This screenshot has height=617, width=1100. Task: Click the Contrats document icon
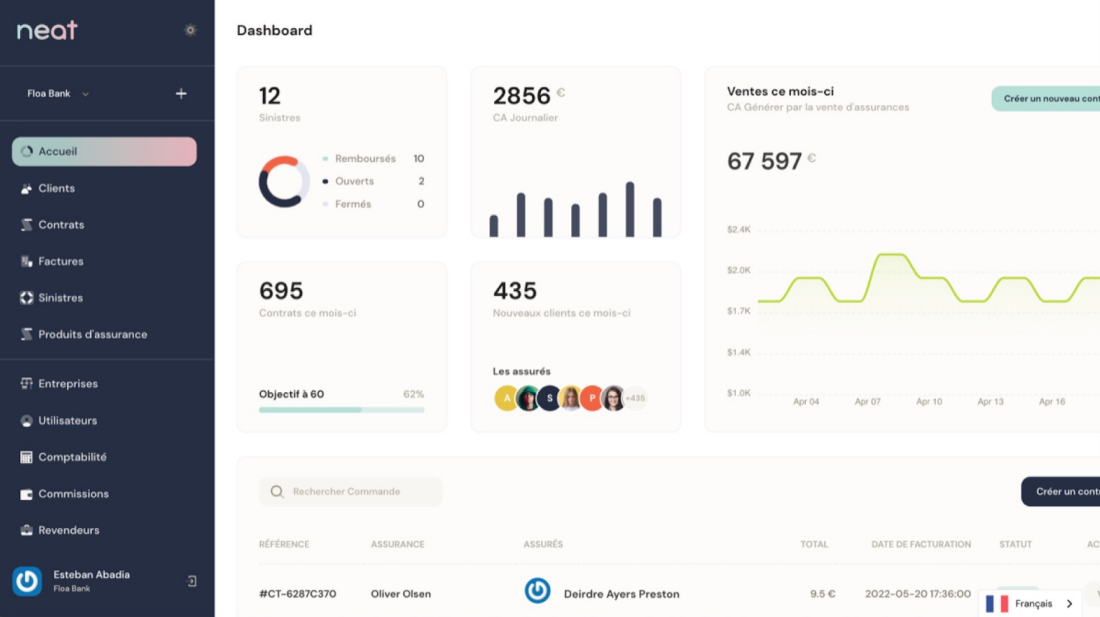(27, 224)
